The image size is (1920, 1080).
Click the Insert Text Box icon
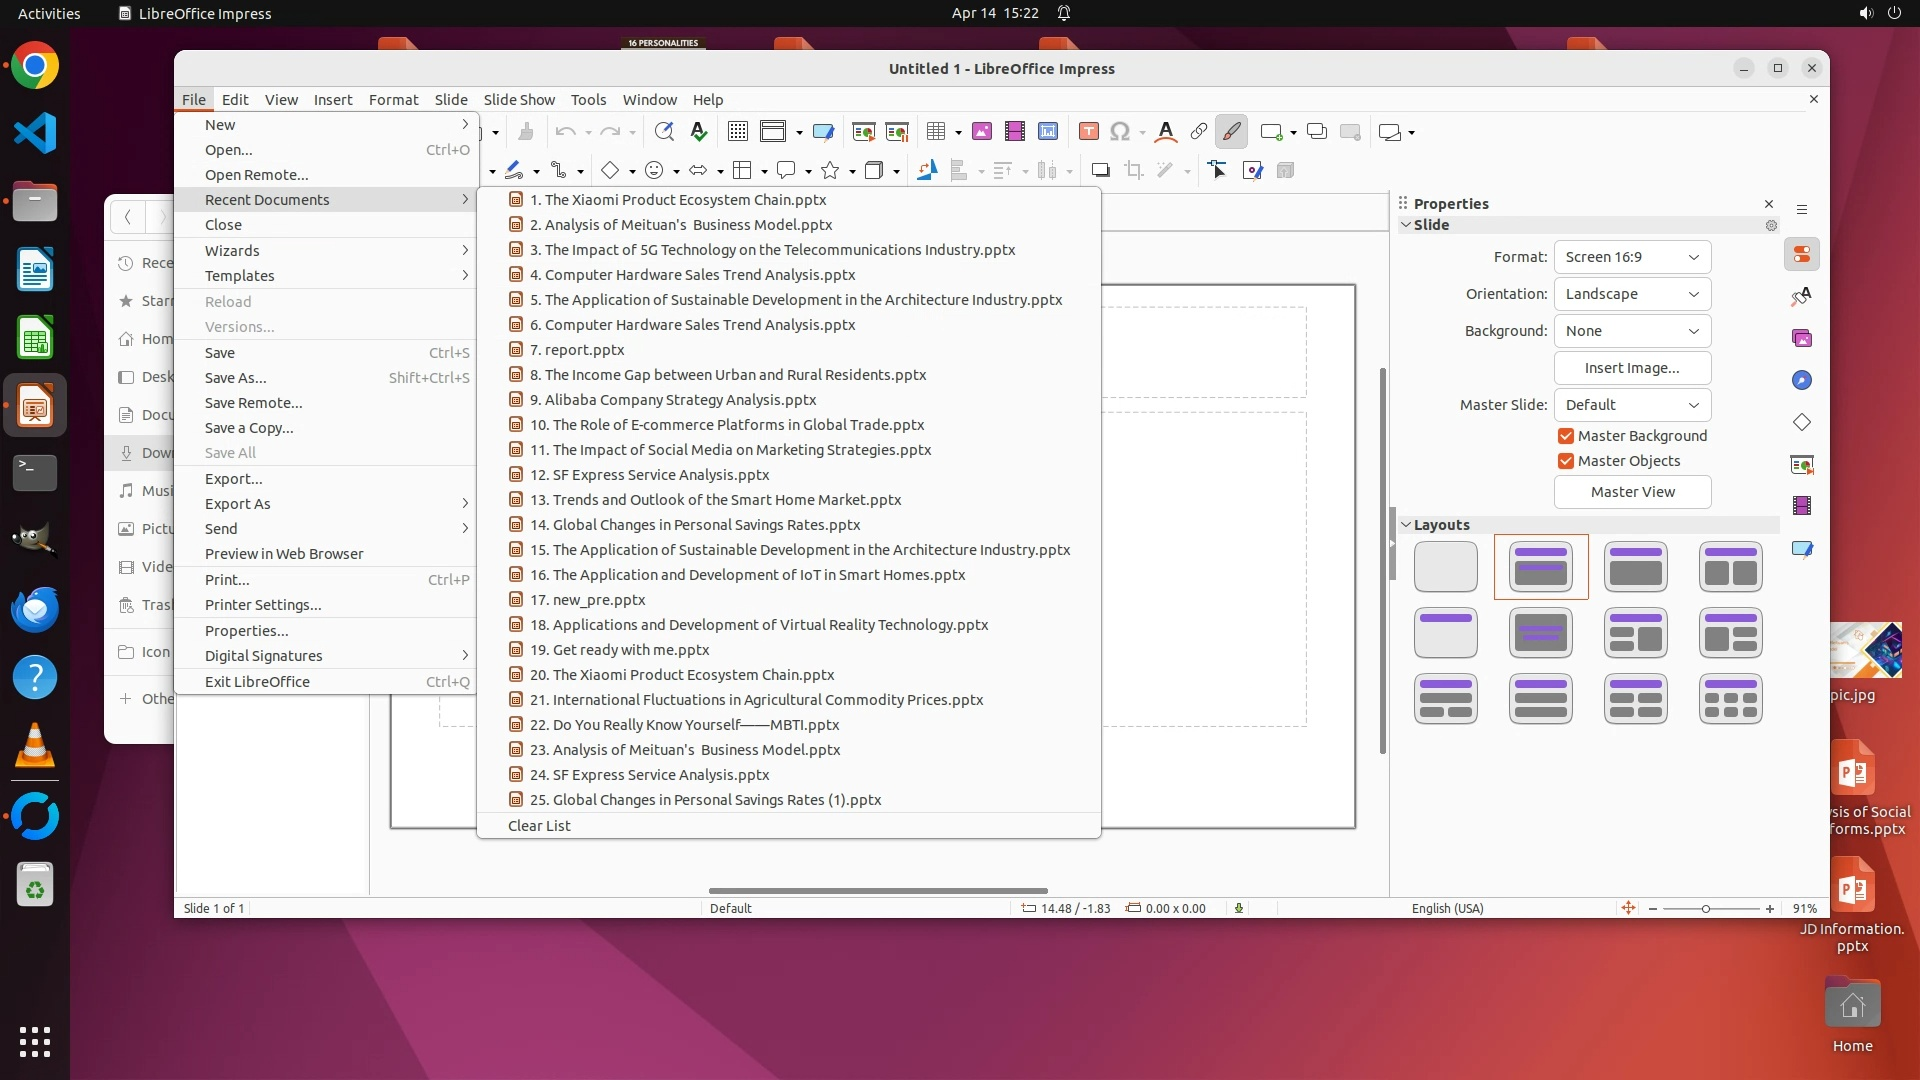click(1089, 132)
